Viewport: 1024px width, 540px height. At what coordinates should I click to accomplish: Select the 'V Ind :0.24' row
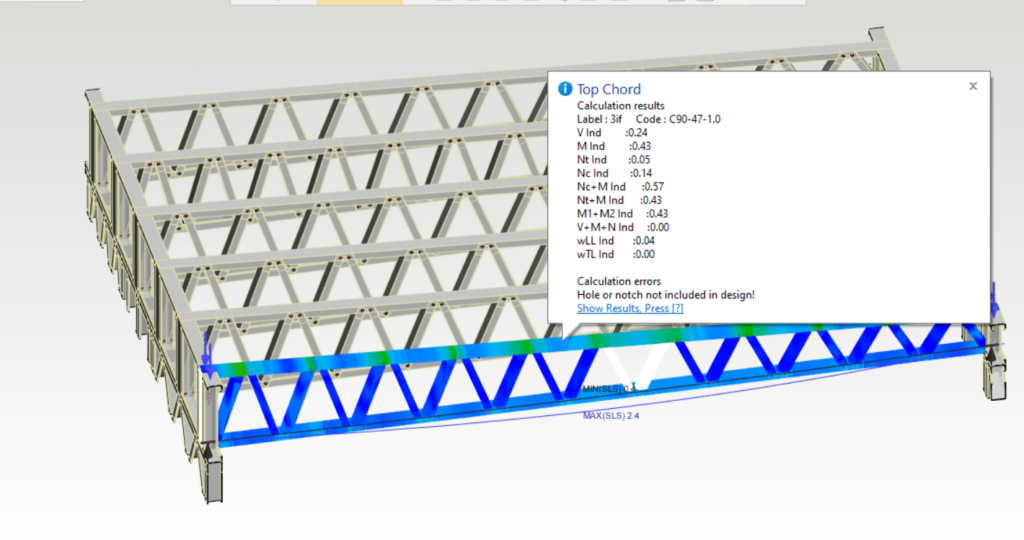[x=612, y=133]
